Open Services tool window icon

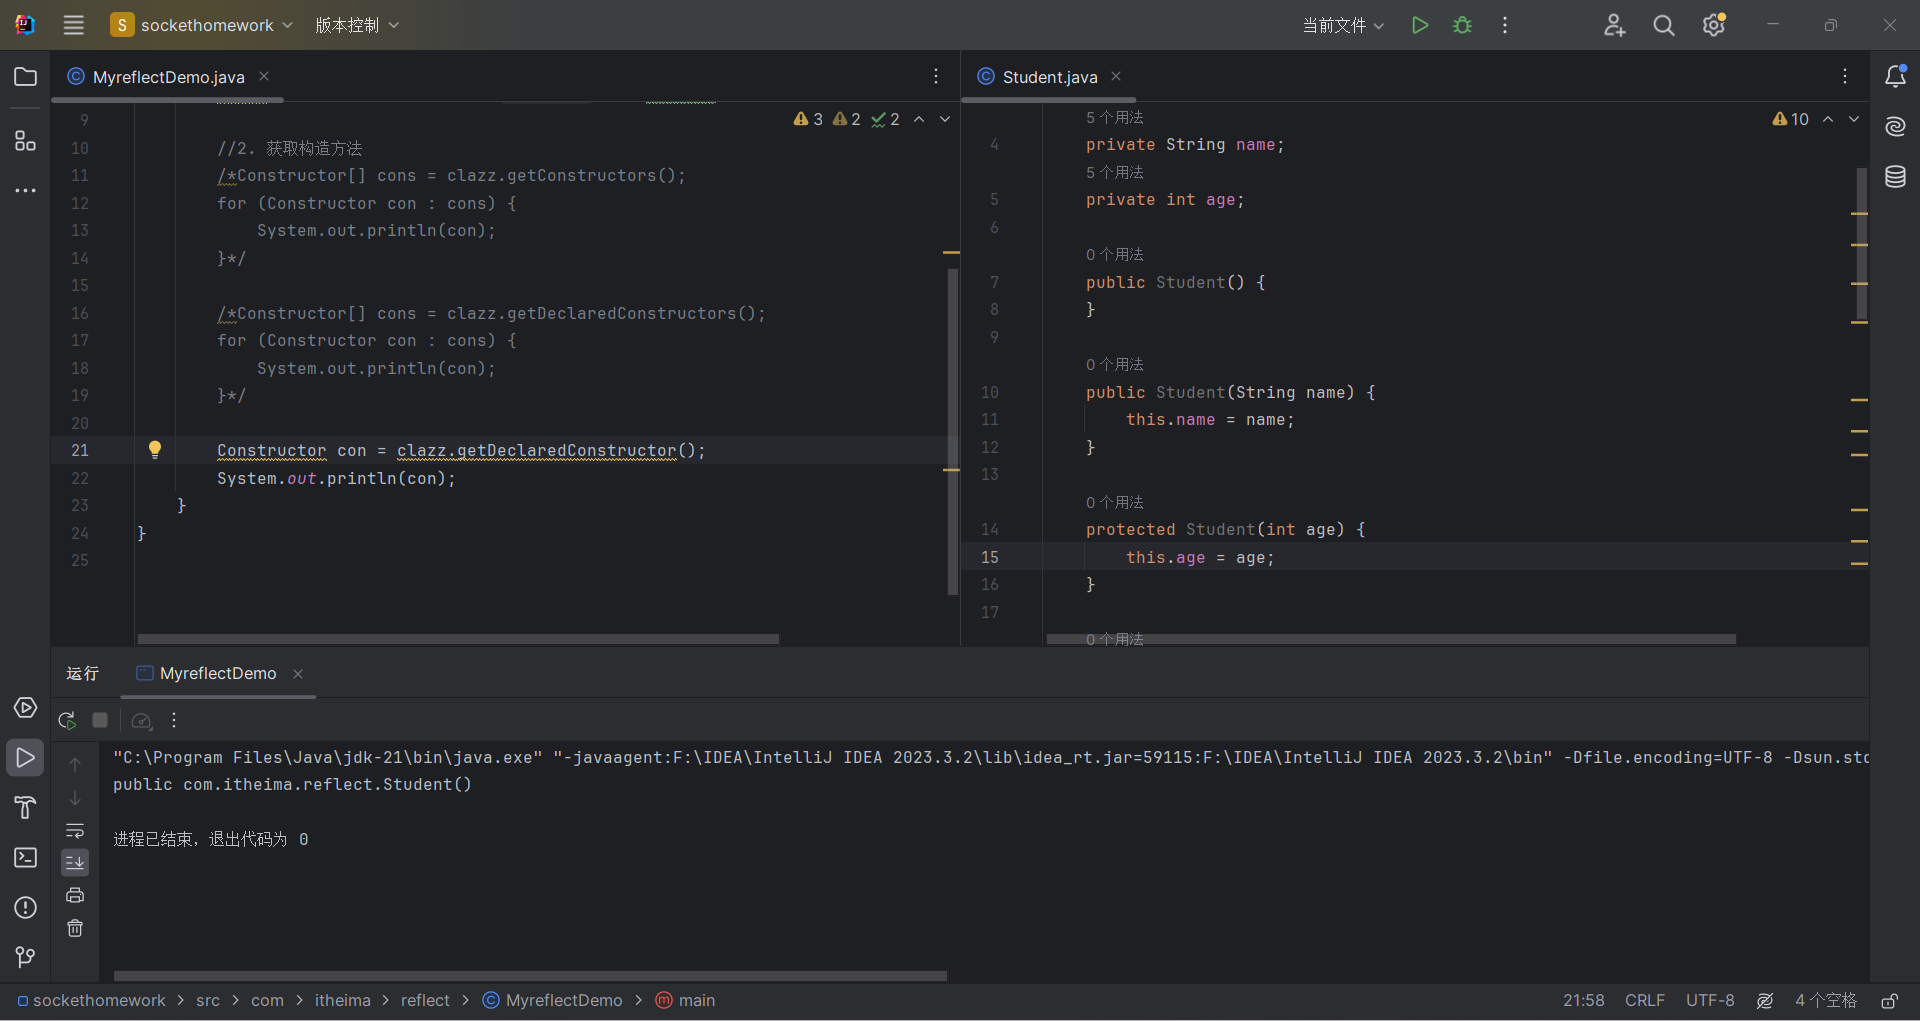pyautogui.click(x=26, y=708)
